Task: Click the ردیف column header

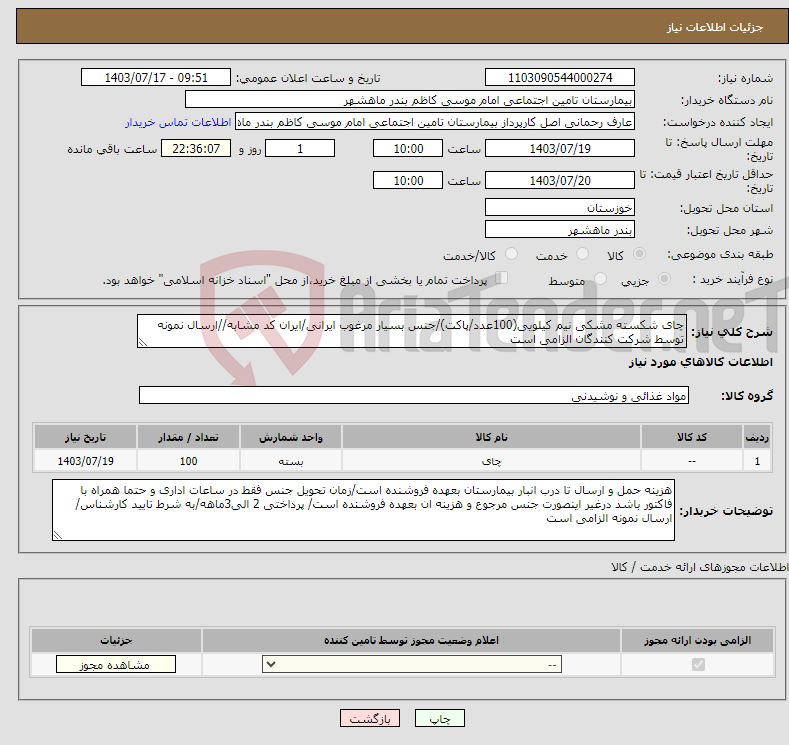Action: [x=757, y=437]
